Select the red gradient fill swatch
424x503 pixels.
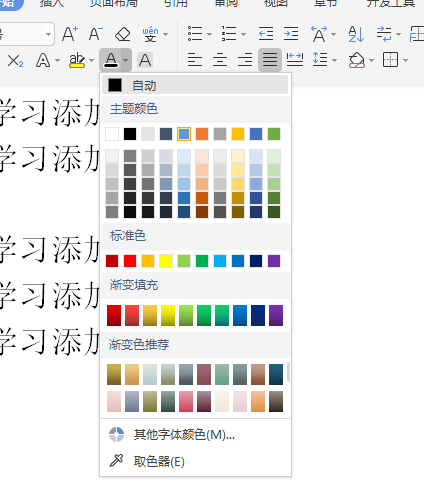[x=114, y=315]
